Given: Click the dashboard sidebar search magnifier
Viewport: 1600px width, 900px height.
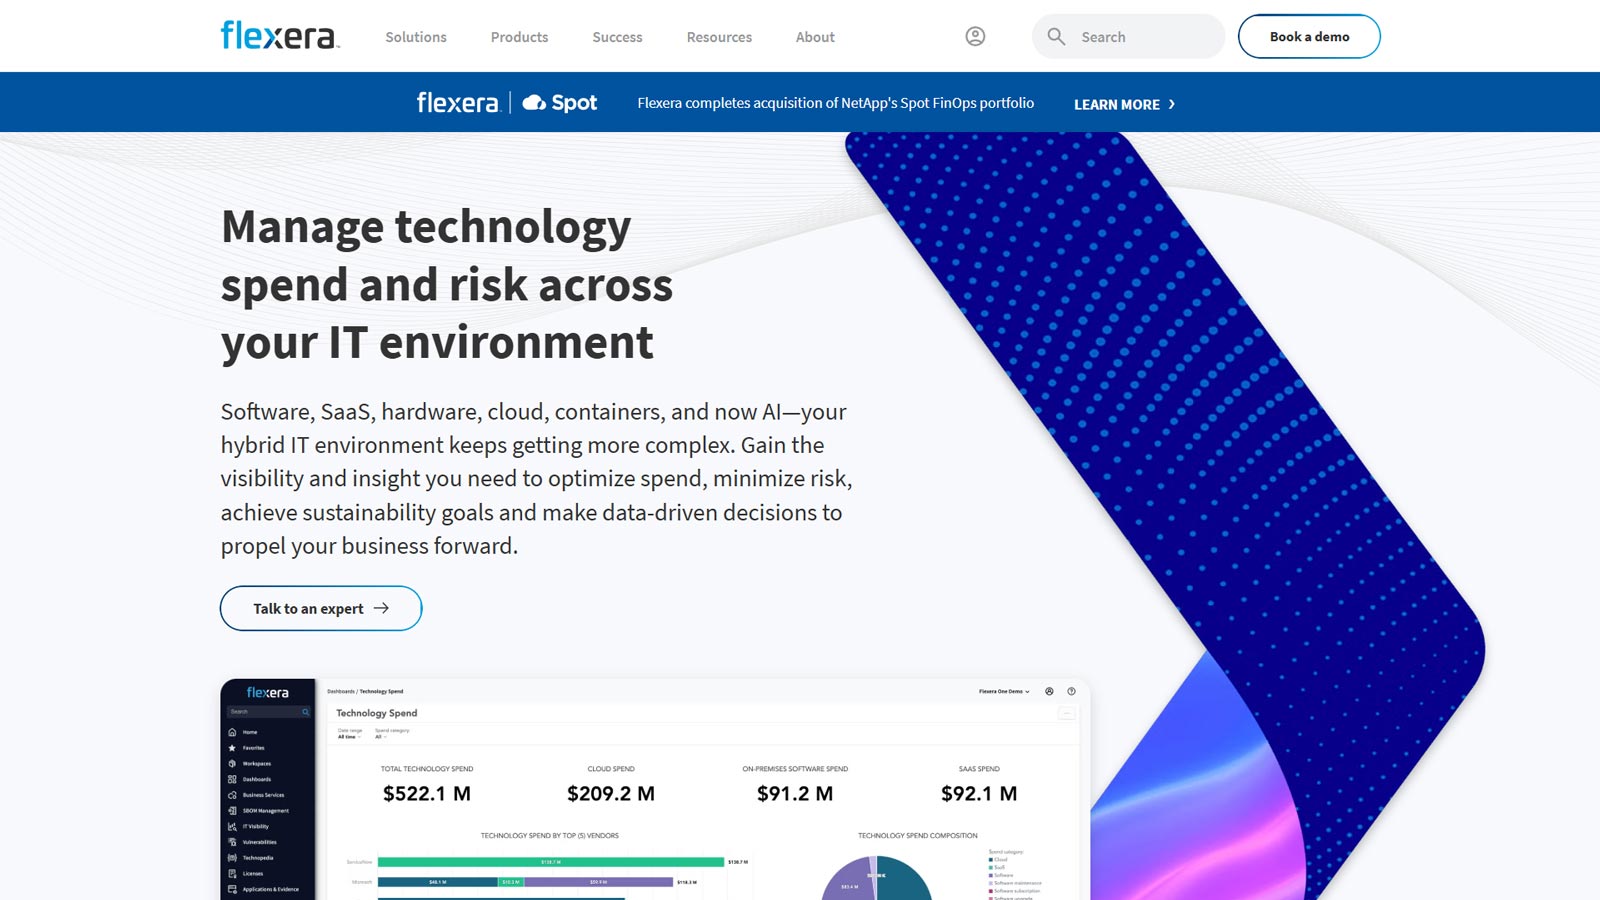Looking at the screenshot, I should (305, 712).
